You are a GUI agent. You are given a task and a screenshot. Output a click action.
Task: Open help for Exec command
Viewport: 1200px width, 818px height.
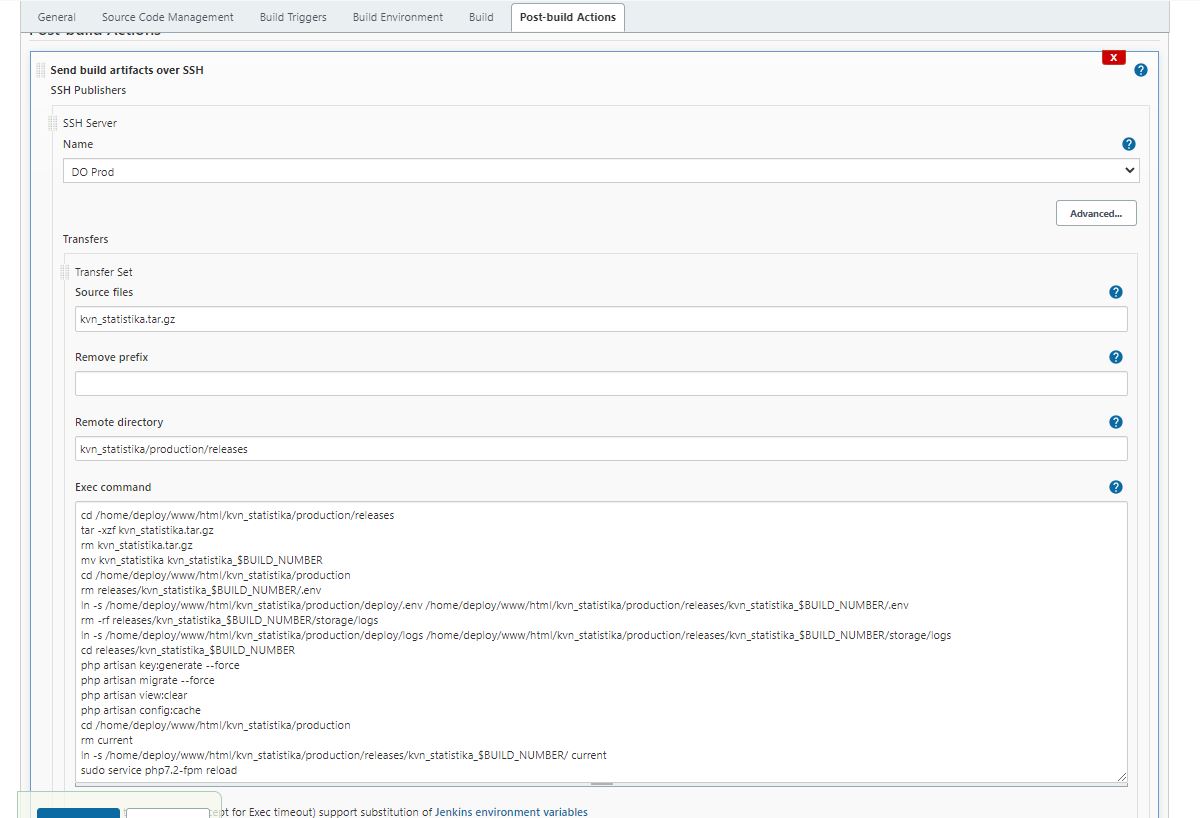coord(1115,487)
